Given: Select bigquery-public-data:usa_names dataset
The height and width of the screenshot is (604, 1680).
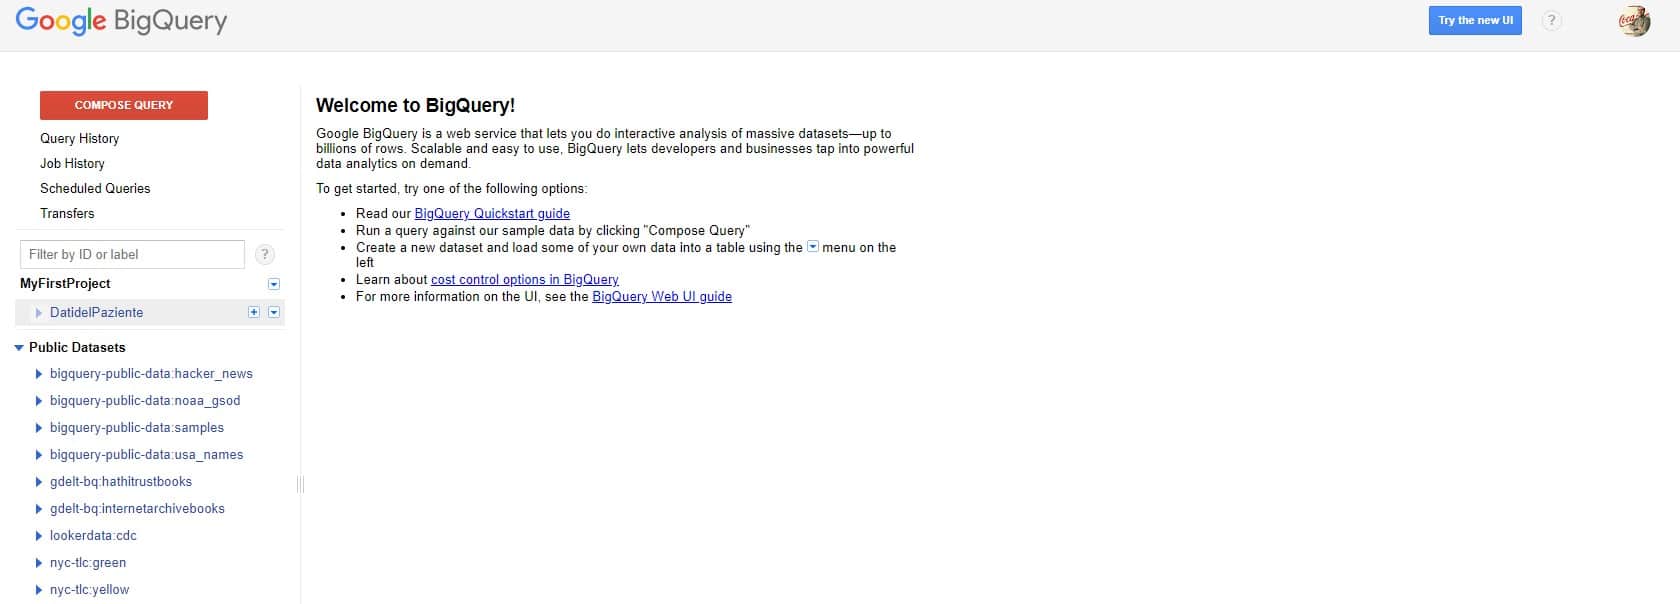Looking at the screenshot, I should pyautogui.click(x=147, y=455).
